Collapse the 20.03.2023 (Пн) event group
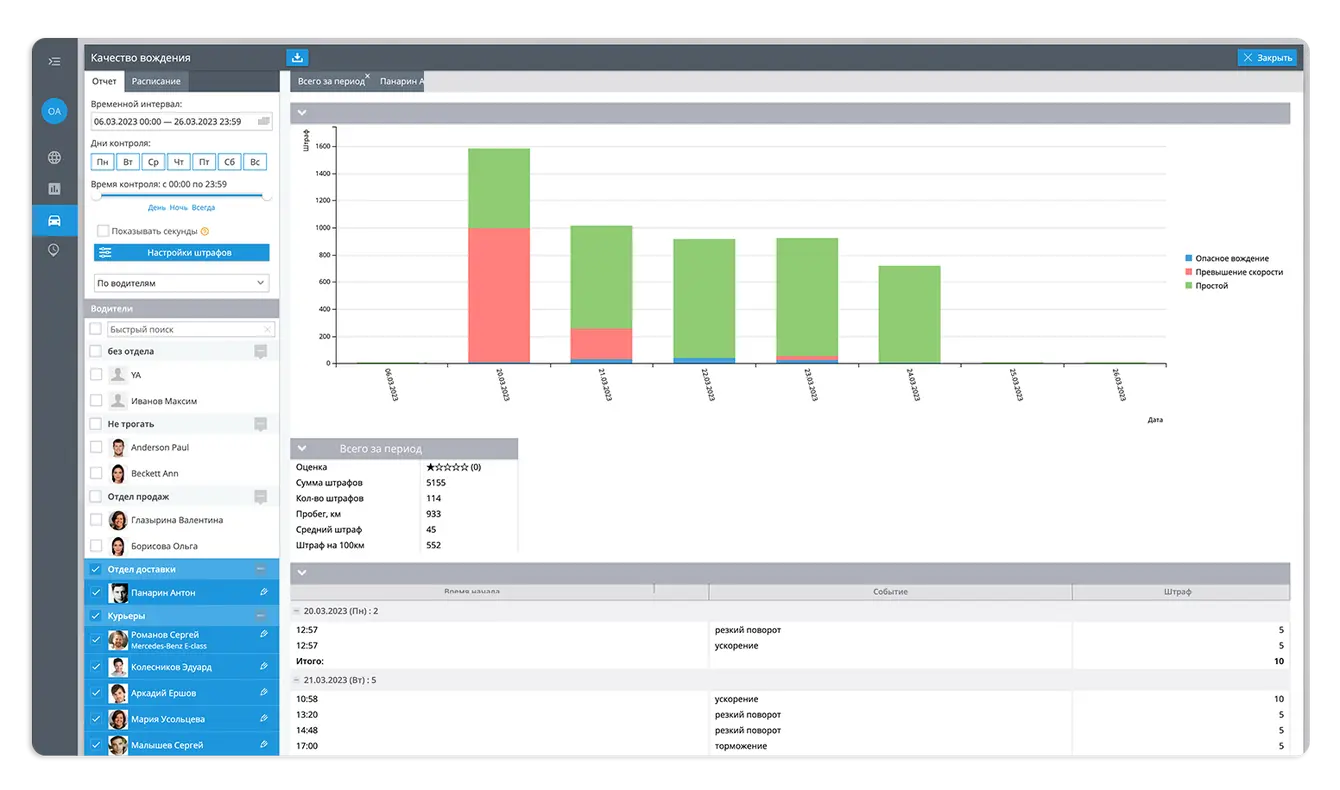This screenshot has height=790, width=1340. (x=297, y=610)
